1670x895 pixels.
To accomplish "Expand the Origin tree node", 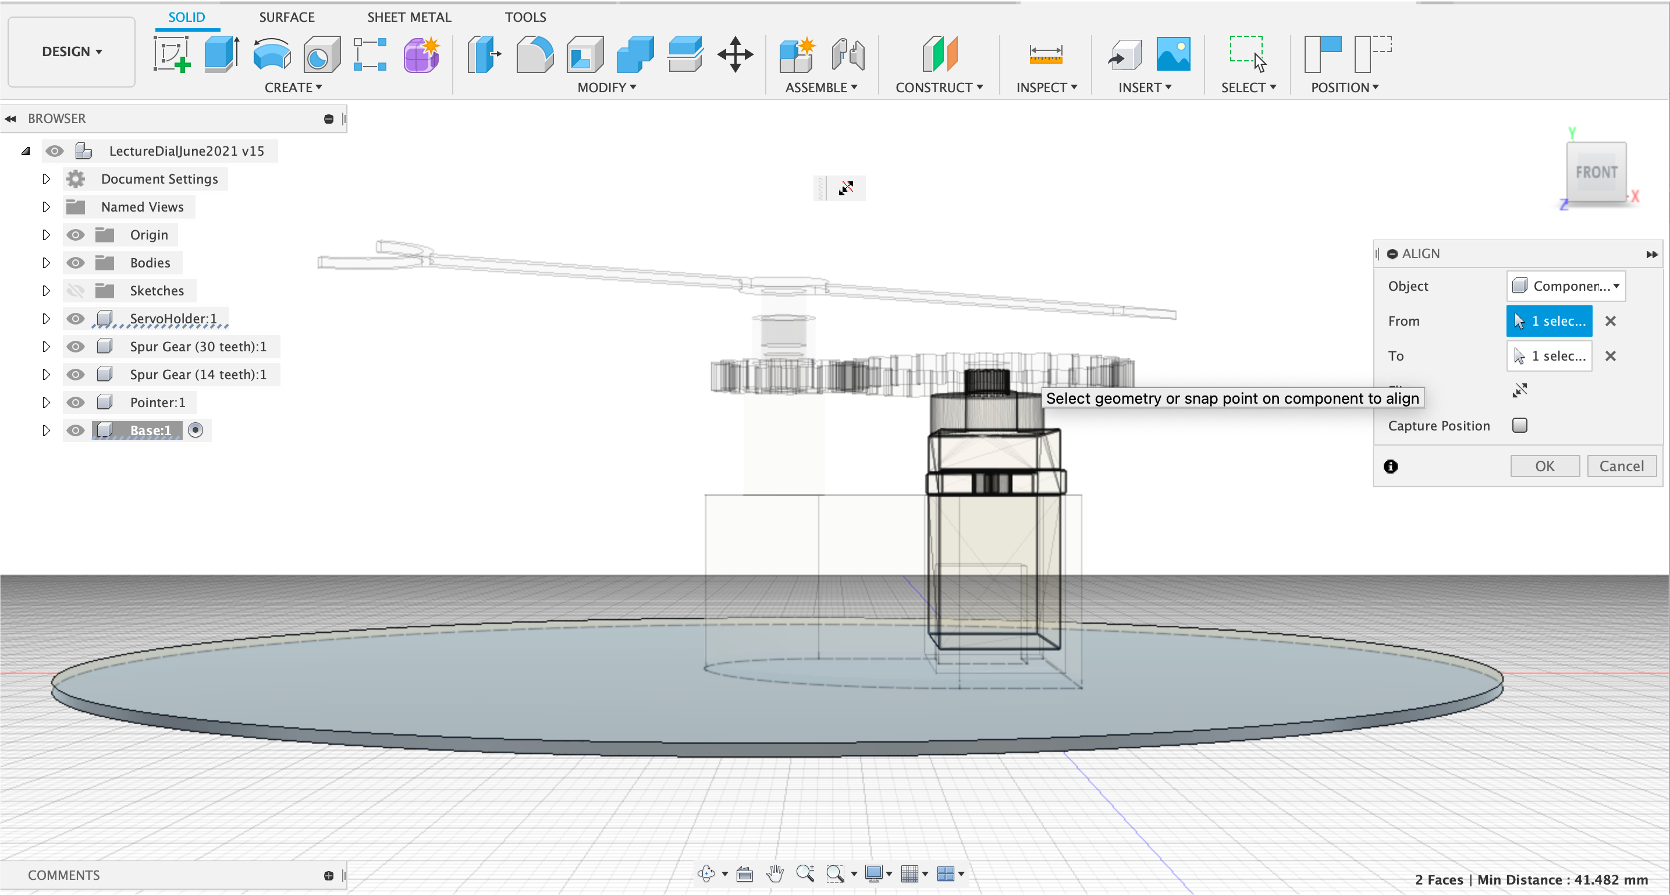I will pos(46,235).
